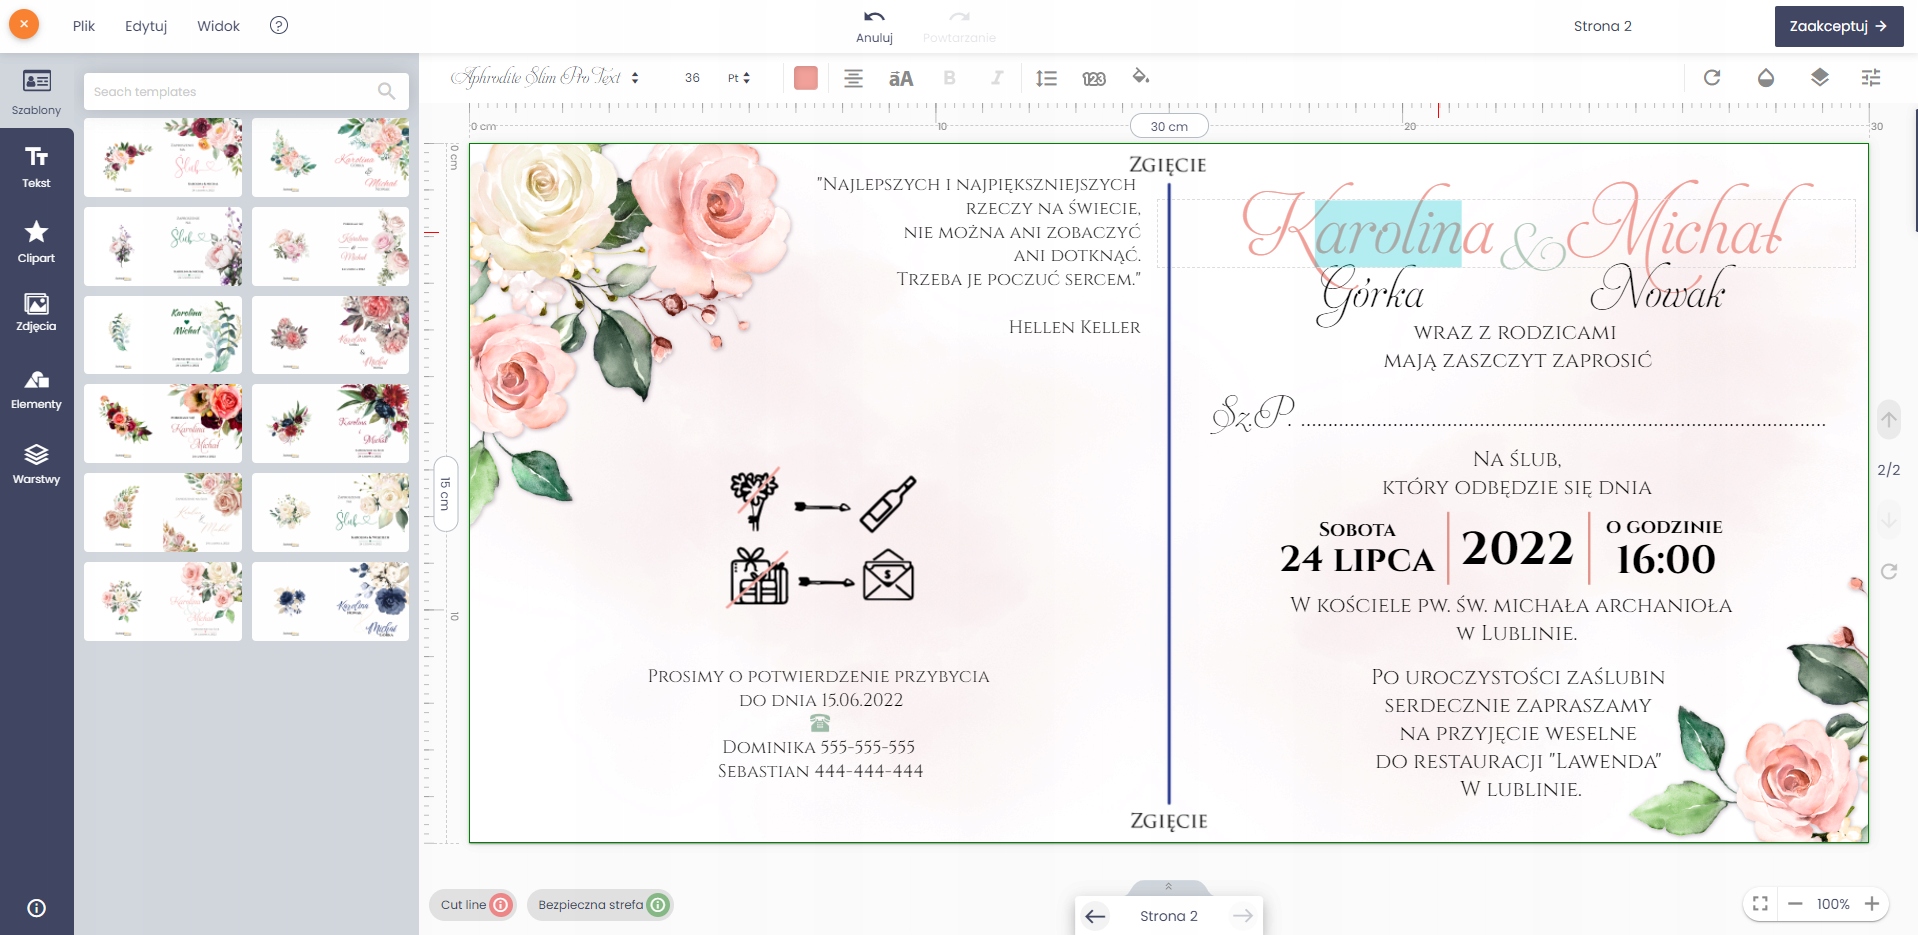Click the info icon in the sidebar

[x=36, y=908]
